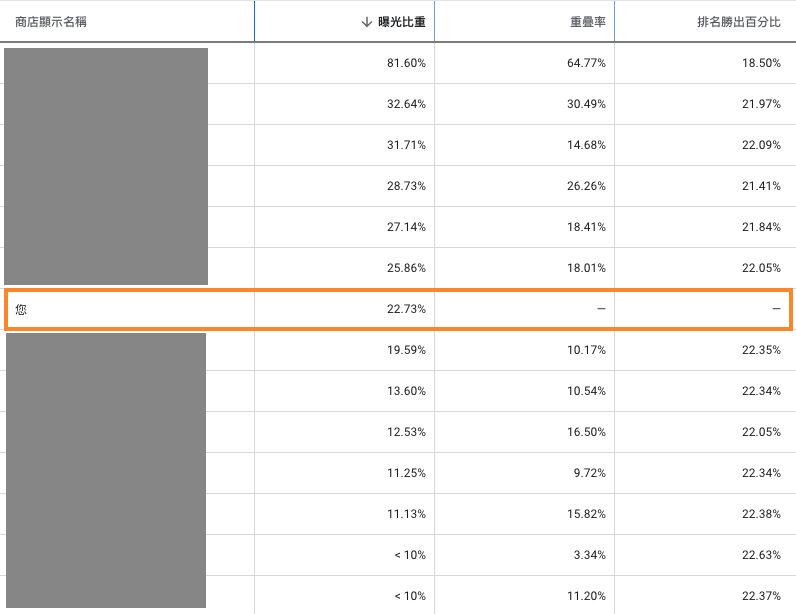Click the 22.63% outranking share cell
796x614 pixels.
point(705,555)
